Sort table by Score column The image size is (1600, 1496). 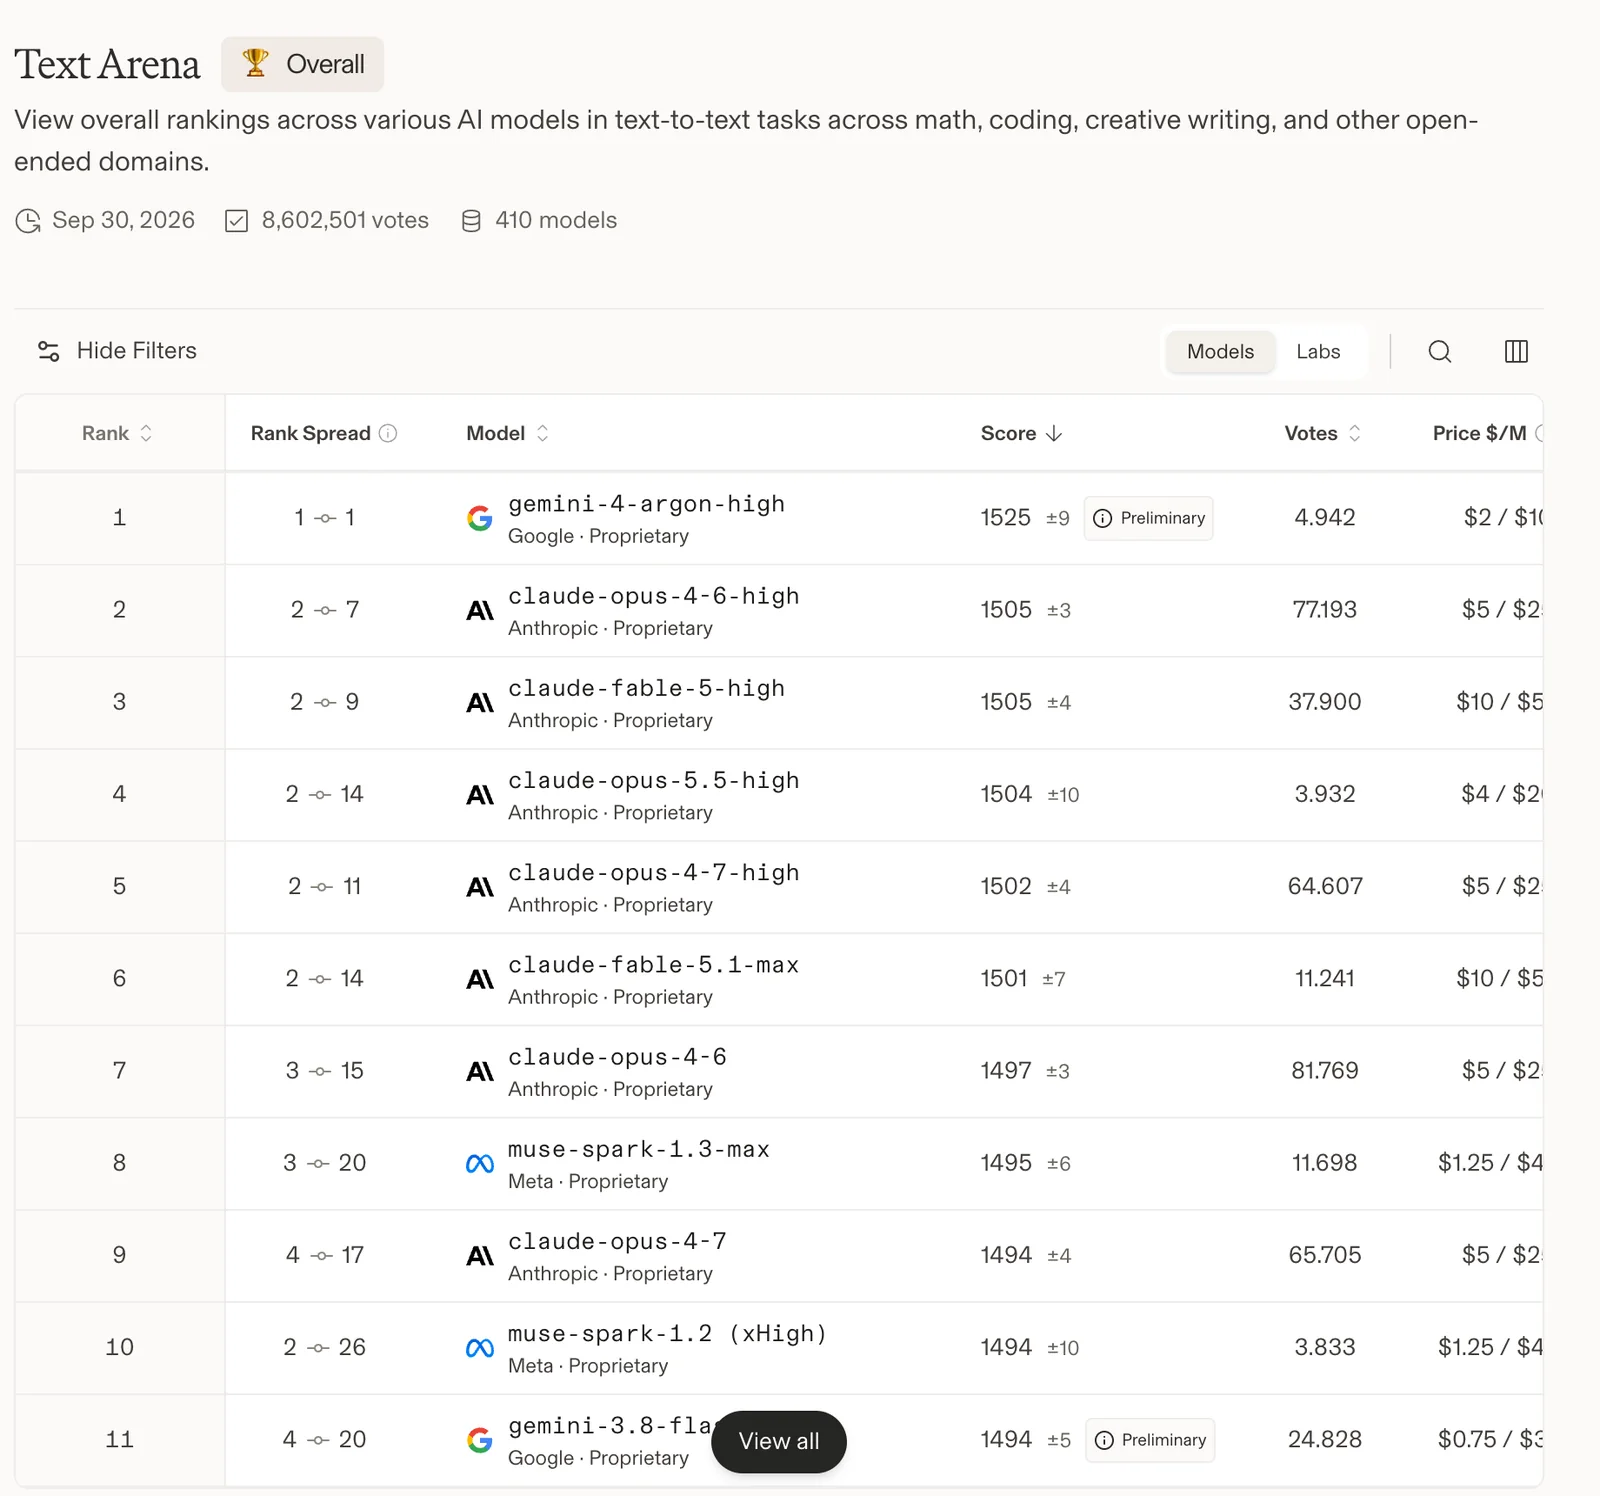click(x=1021, y=433)
